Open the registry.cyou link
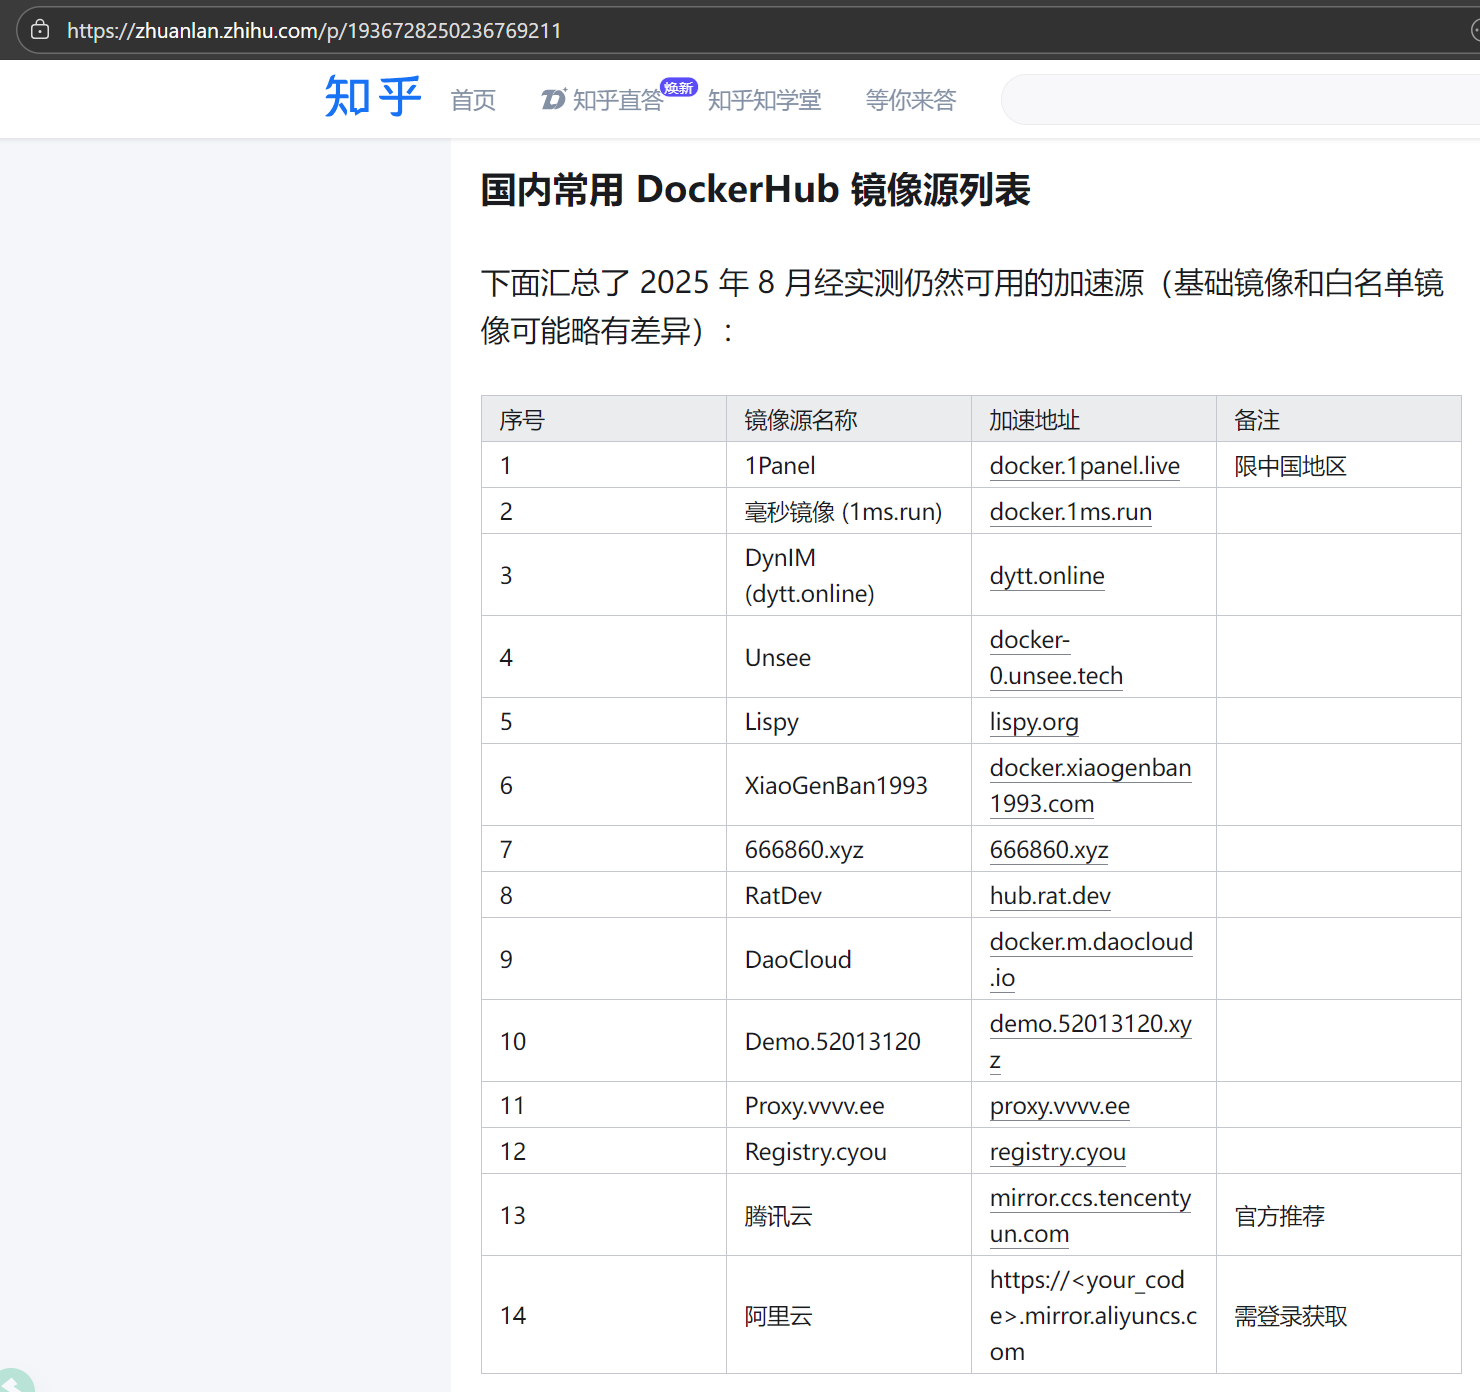 [x=1057, y=1152]
